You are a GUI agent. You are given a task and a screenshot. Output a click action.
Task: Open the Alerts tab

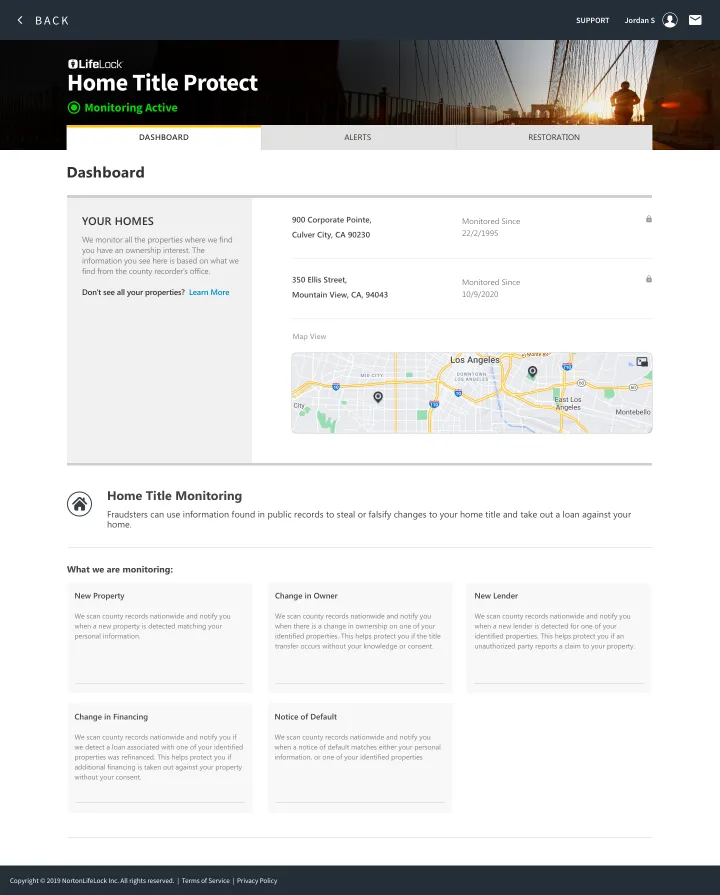358,138
